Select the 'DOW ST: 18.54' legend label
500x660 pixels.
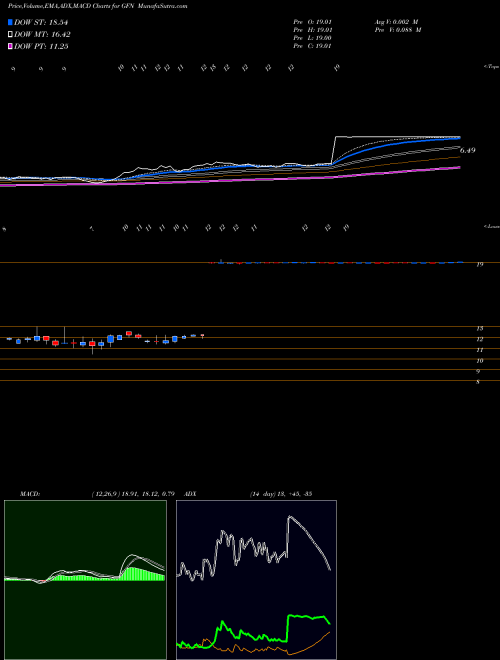[x=41, y=22]
